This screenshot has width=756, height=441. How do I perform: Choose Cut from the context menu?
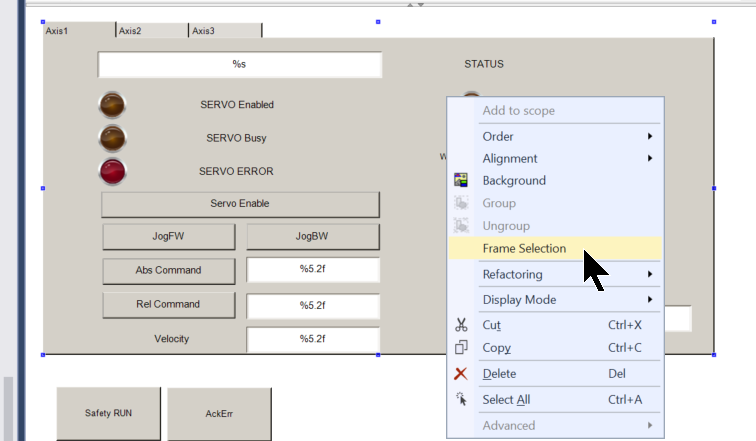tap(555, 325)
